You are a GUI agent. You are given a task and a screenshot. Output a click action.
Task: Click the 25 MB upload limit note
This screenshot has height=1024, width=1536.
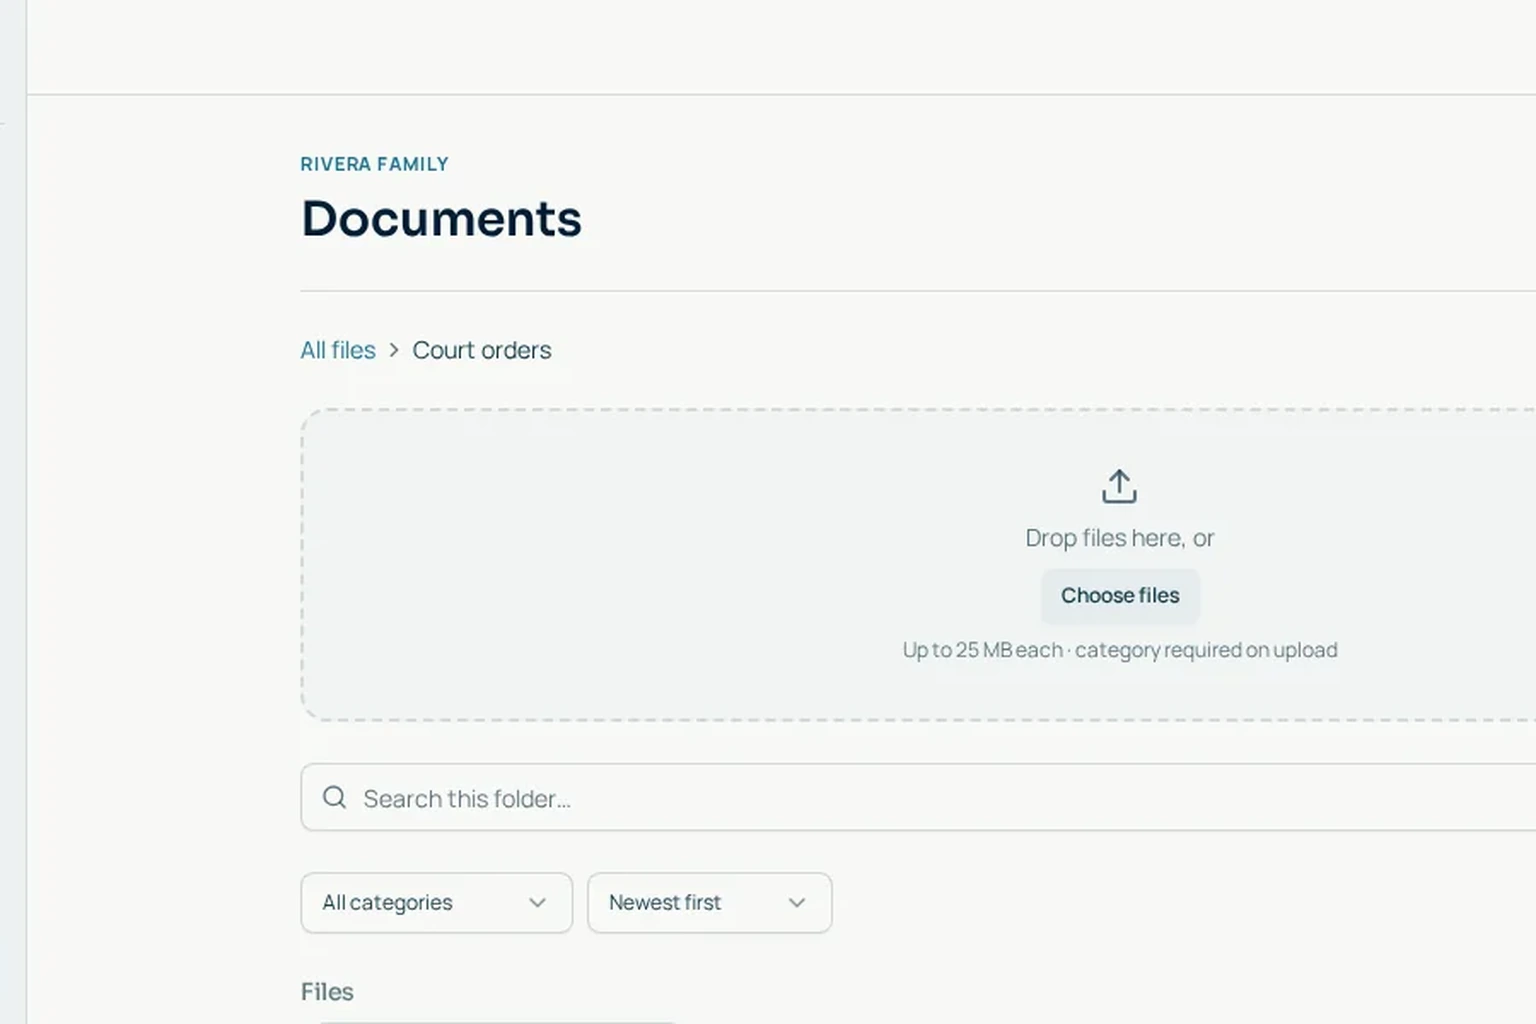click(1120, 650)
